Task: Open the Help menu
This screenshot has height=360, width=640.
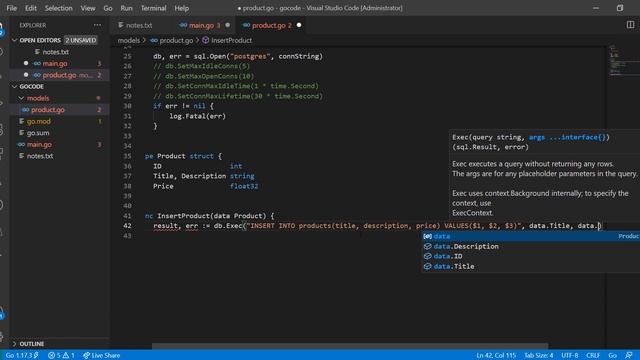Action: pyautogui.click(x=182, y=8)
